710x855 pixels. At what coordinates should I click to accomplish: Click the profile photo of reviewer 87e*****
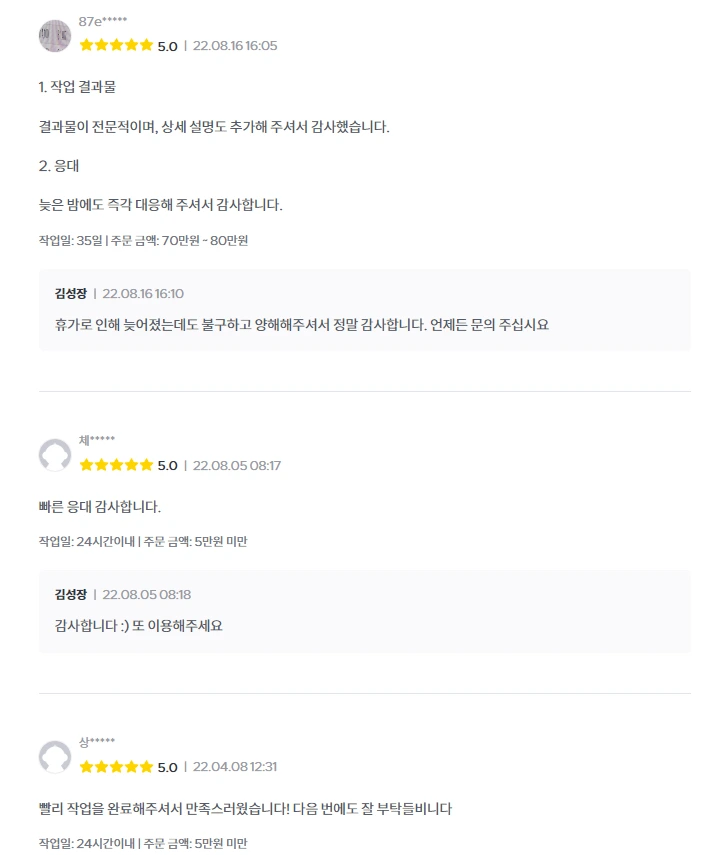tap(55, 36)
